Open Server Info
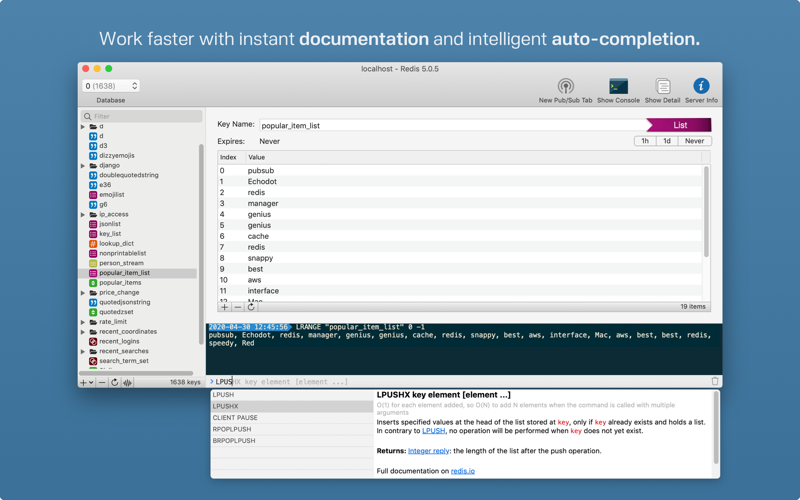800x500 pixels. pos(701,86)
